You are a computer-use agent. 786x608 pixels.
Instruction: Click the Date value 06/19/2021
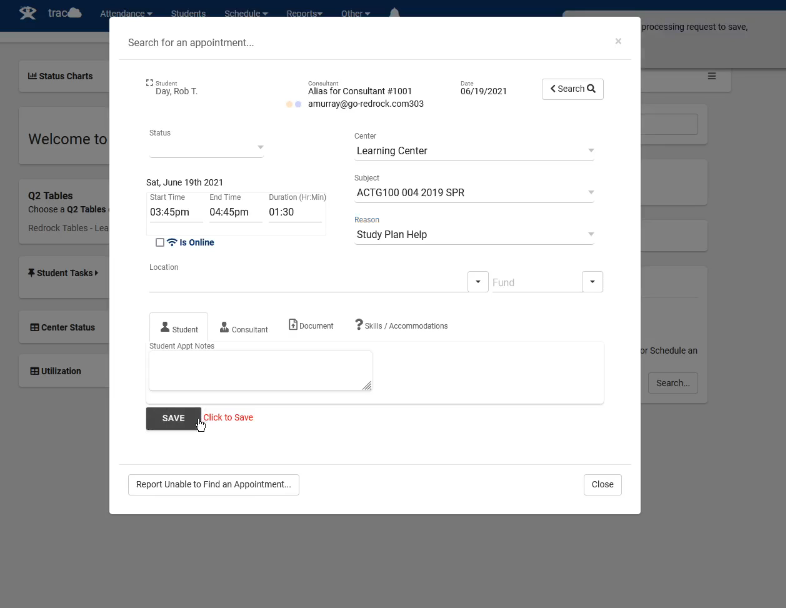tap(483, 91)
